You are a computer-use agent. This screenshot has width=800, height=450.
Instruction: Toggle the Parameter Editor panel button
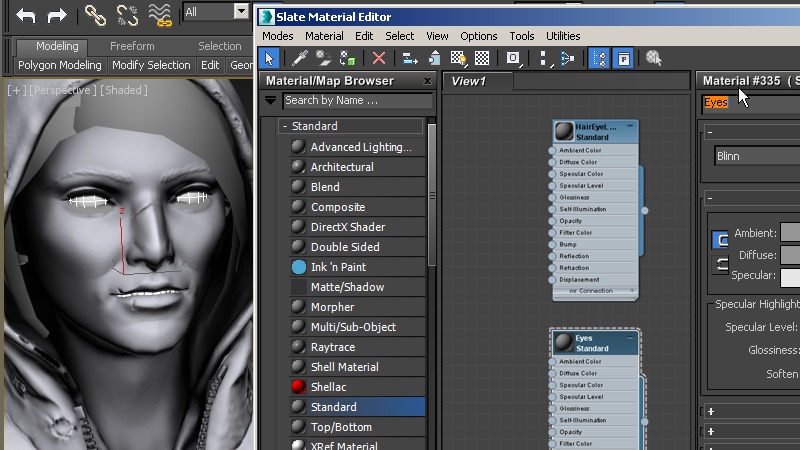(x=622, y=58)
